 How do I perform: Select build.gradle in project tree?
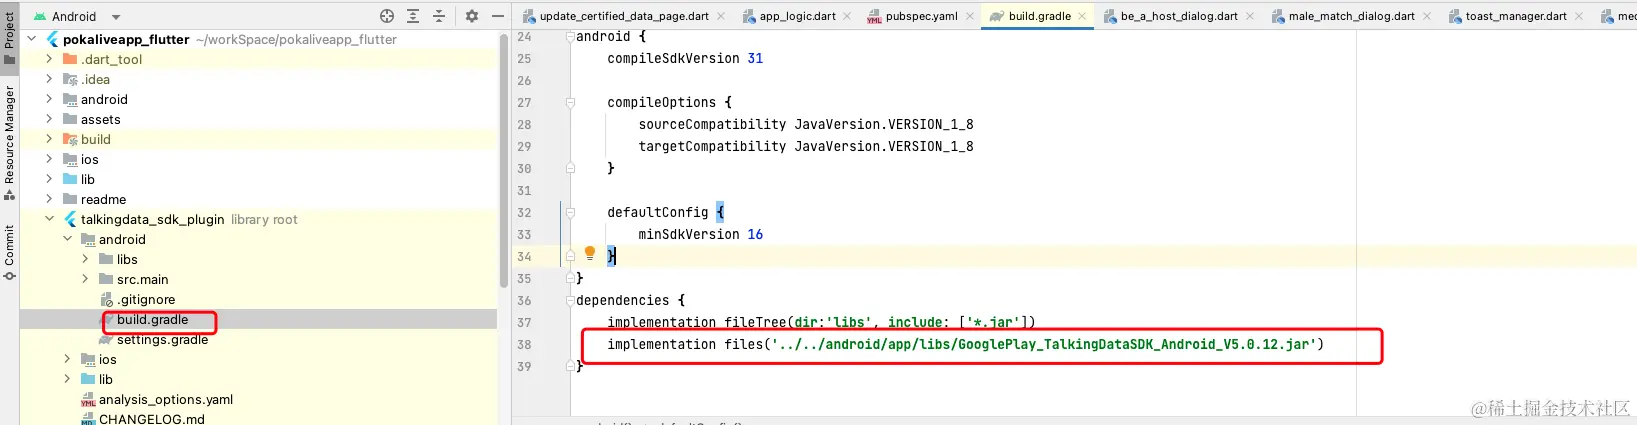tap(152, 319)
